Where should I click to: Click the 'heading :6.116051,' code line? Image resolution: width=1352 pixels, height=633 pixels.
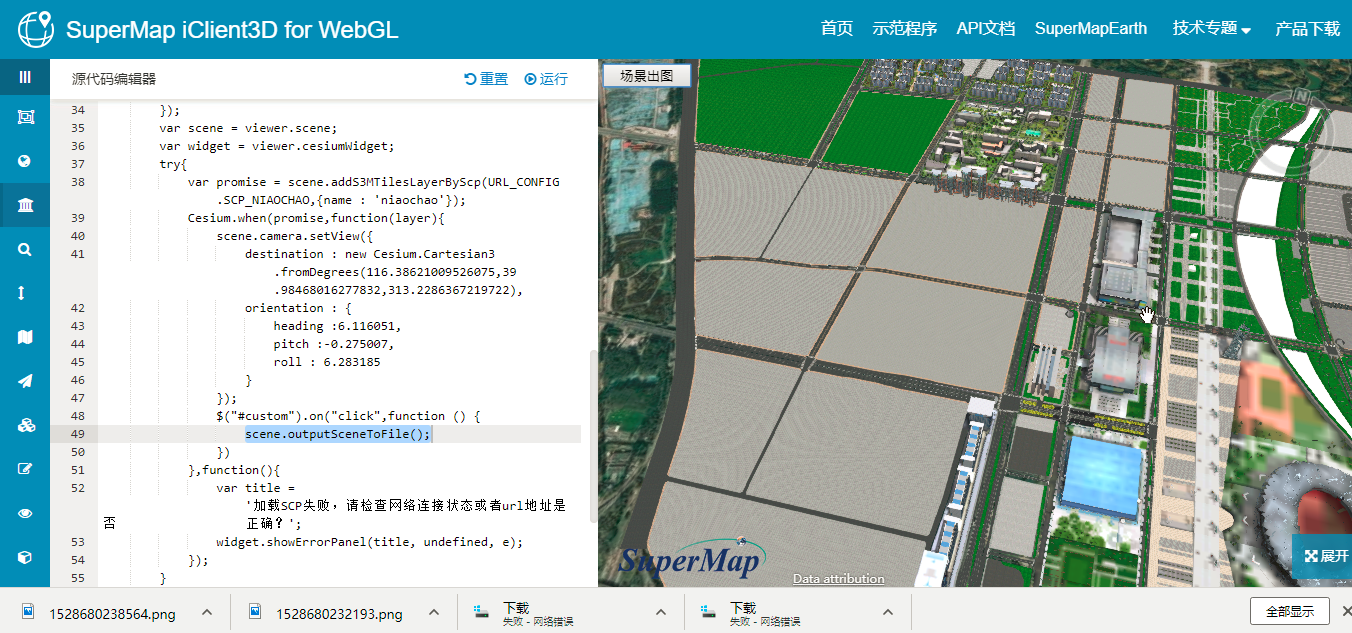pyautogui.click(x=337, y=326)
